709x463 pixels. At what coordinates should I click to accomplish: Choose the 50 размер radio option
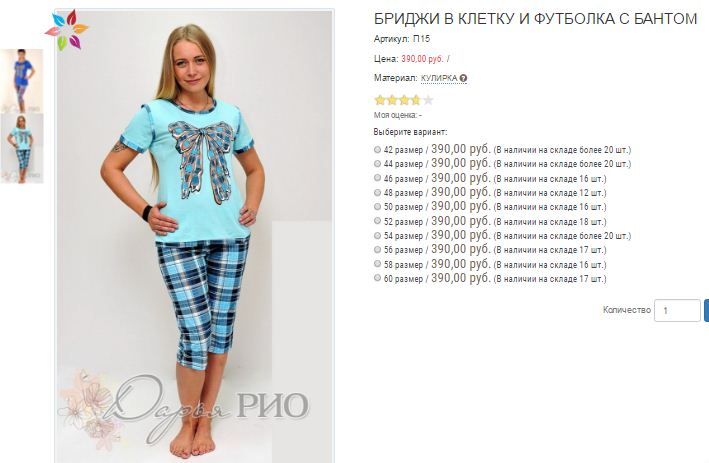tap(378, 207)
